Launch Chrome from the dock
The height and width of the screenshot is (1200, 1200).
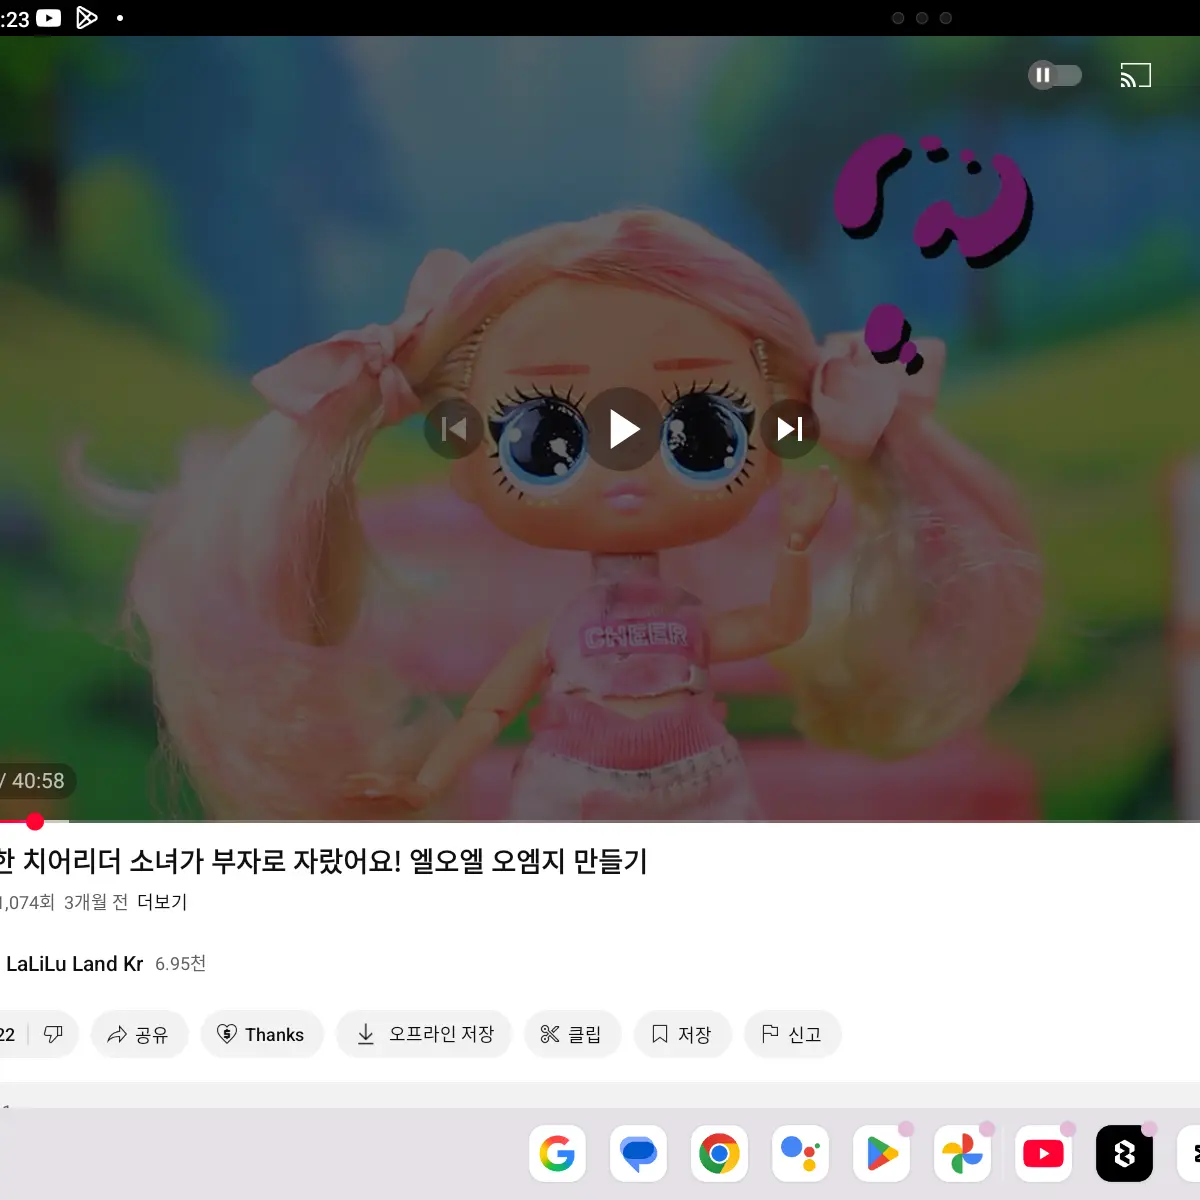719,1154
